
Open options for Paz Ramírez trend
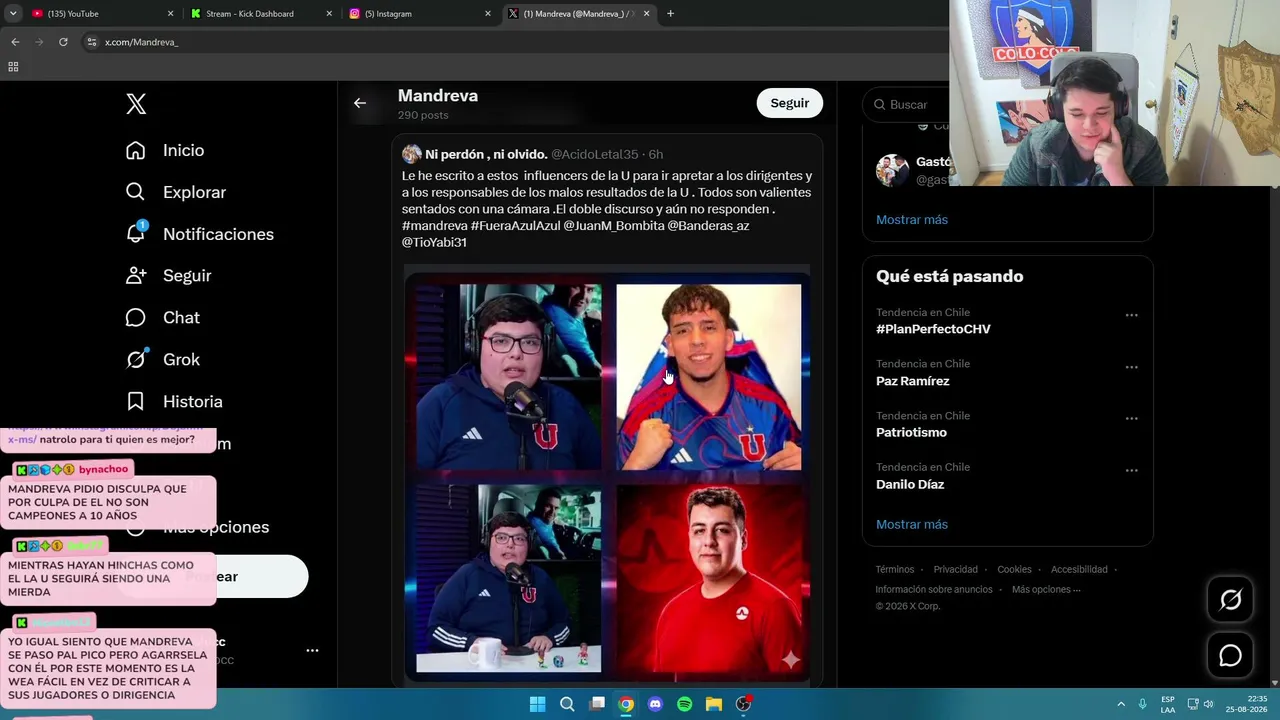pyautogui.click(x=1131, y=367)
